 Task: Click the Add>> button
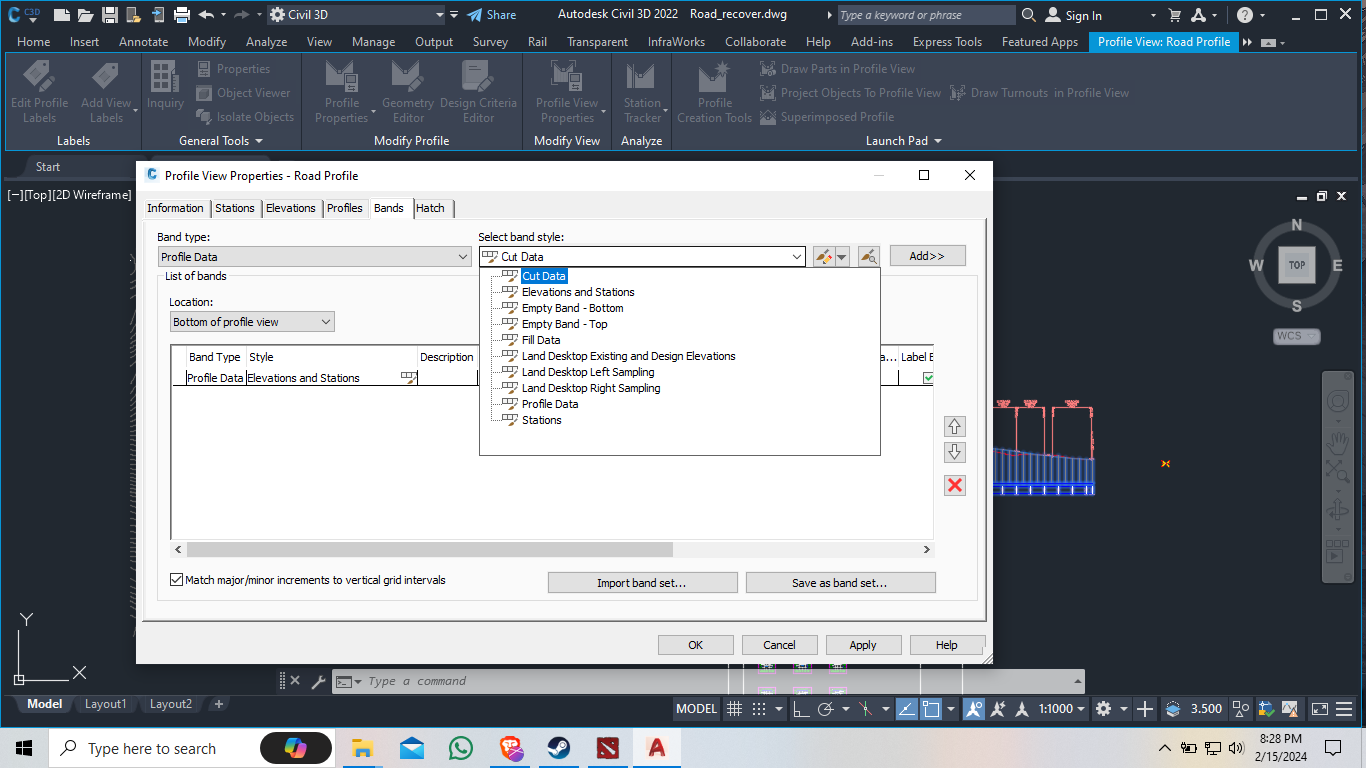click(x=927, y=255)
